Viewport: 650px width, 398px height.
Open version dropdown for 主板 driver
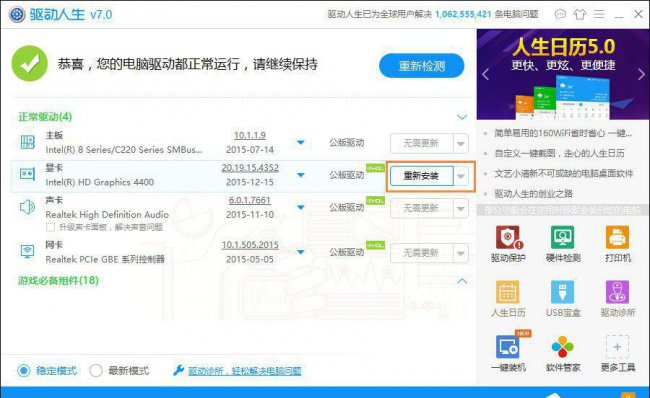pyautogui.click(x=301, y=143)
